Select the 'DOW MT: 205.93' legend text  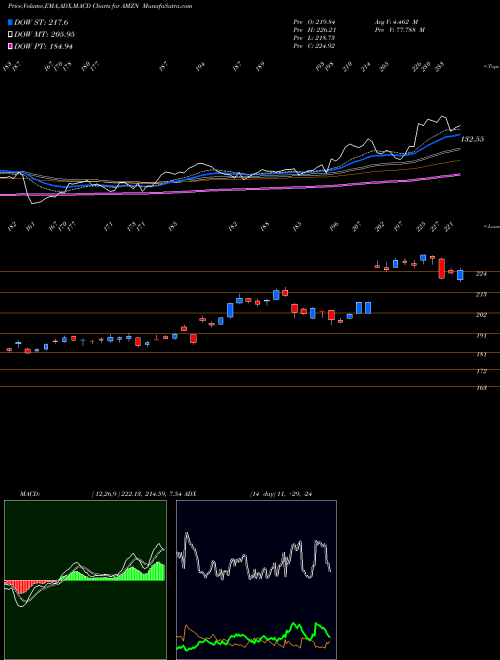pos(45,34)
